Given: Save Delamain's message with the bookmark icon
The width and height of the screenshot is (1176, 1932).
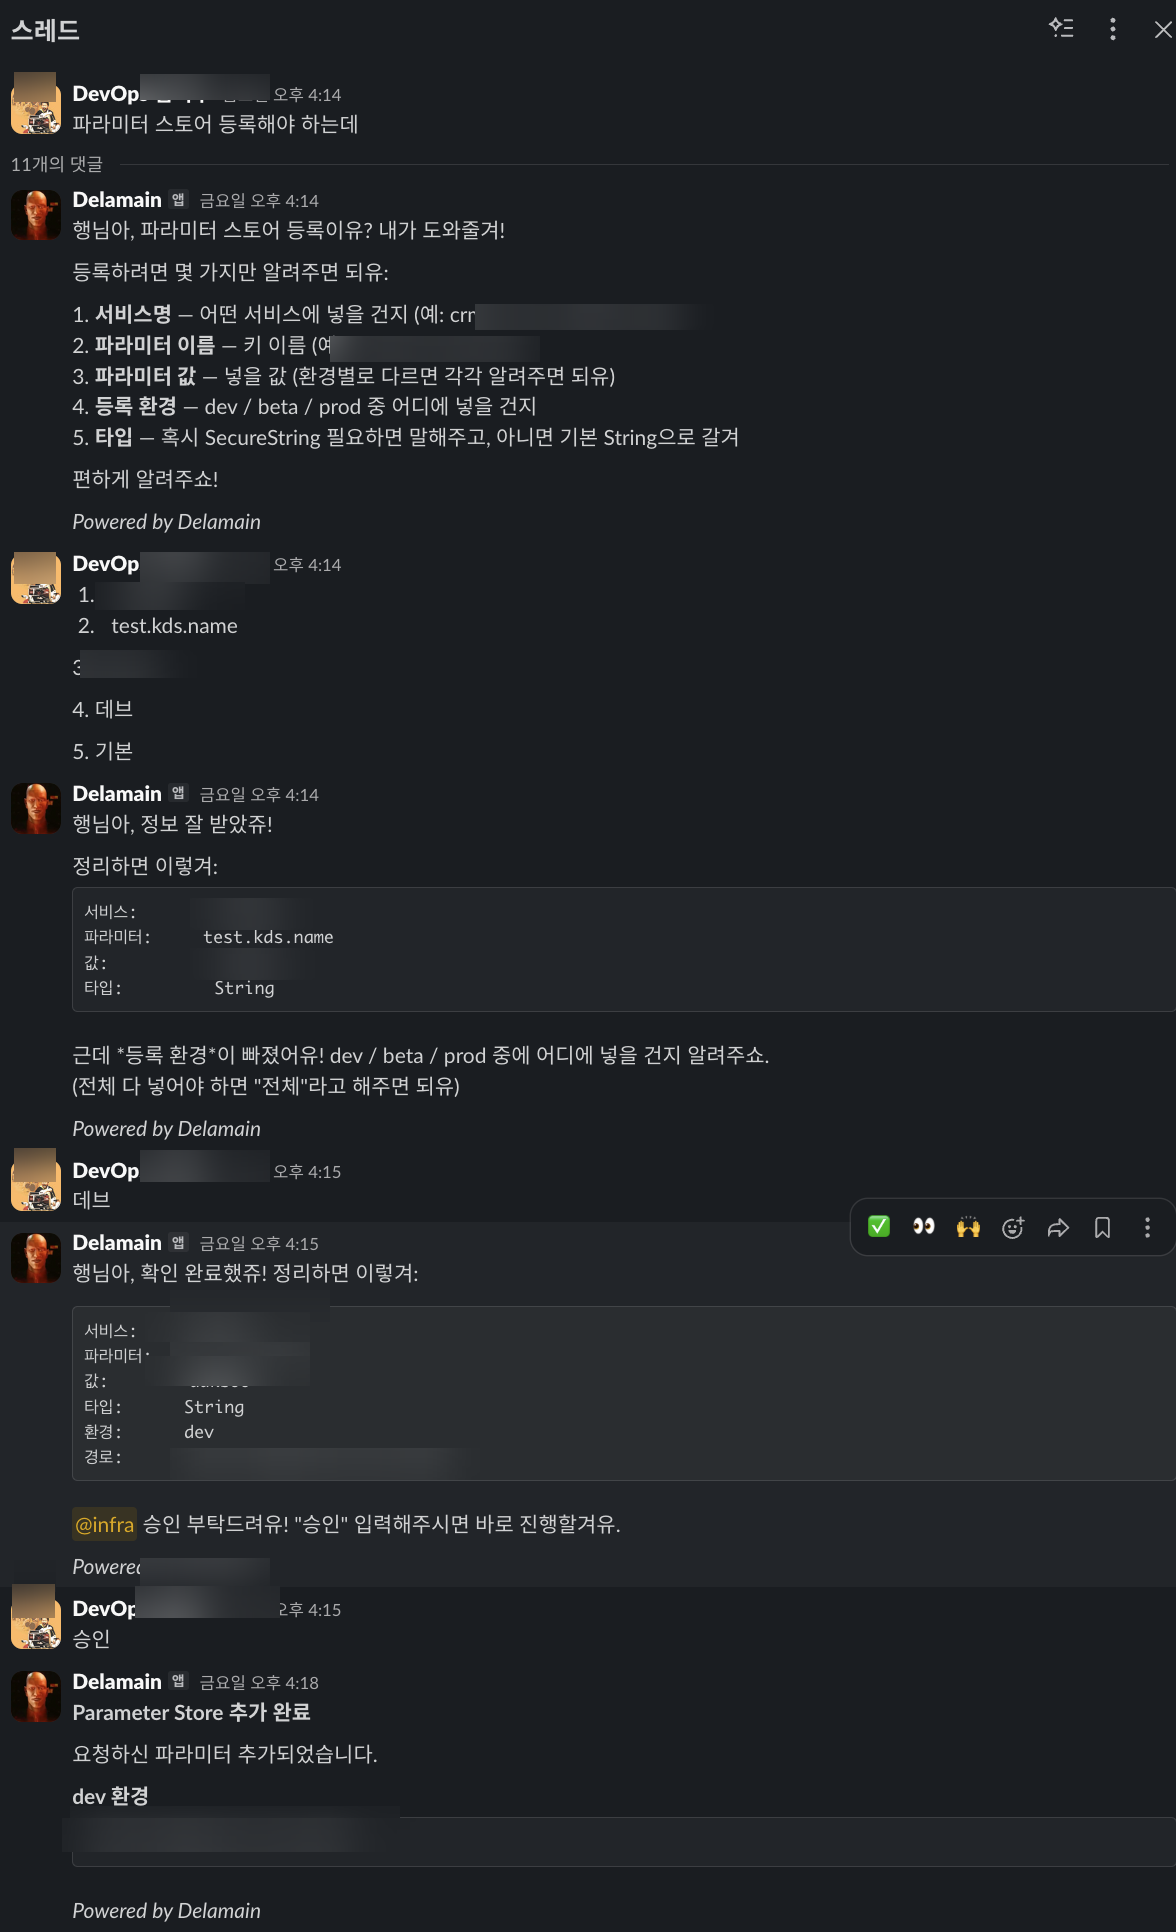Looking at the screenshot, I should 1103,1227.
